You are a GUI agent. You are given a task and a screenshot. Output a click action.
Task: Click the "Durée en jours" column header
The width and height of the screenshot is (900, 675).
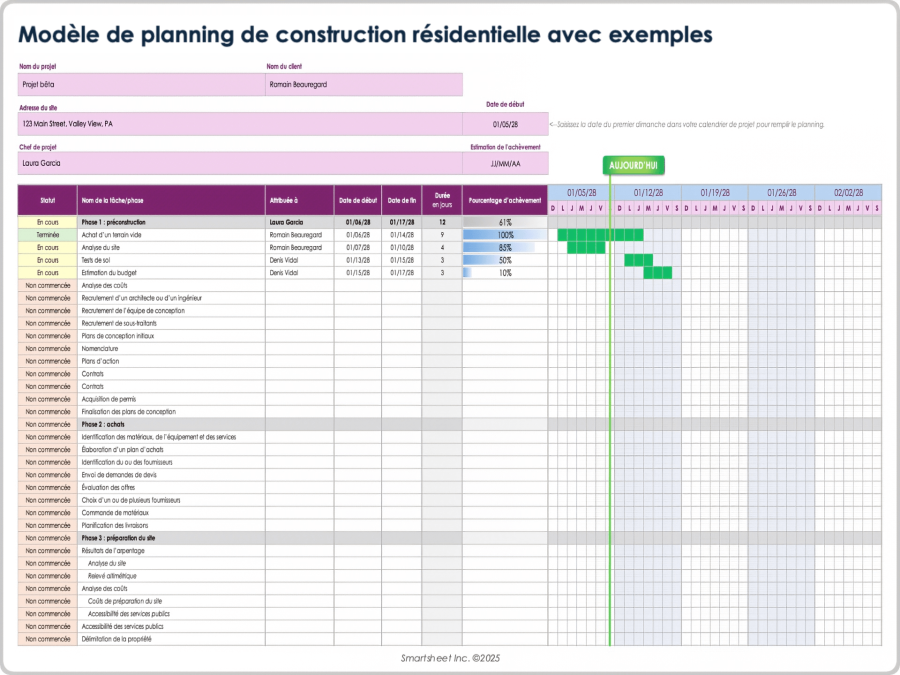point(442,200)
